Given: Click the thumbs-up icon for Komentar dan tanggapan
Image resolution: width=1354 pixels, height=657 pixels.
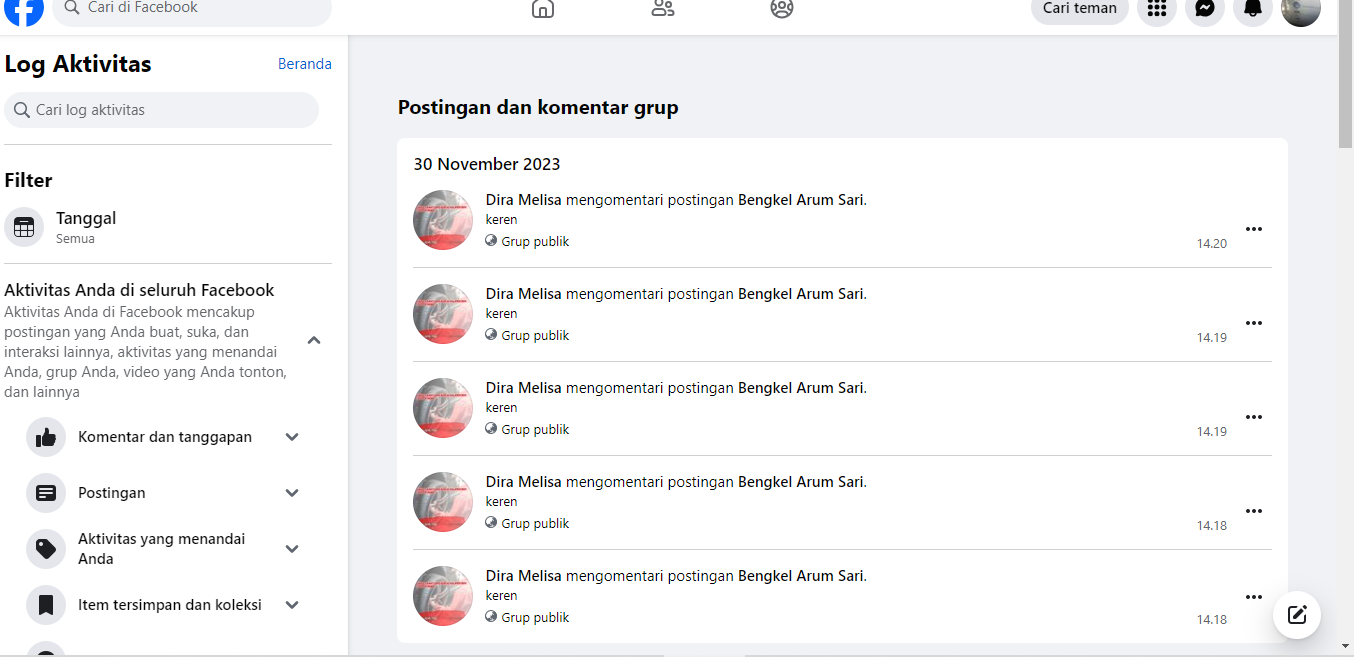Looking at the screenshot, I should 46,437.
